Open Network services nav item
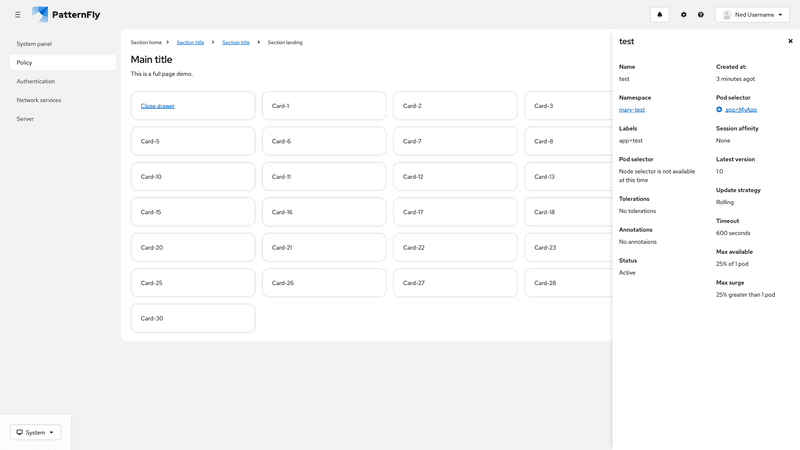Image resolution: width=800 pixels, height=450 pixels. 39,100
